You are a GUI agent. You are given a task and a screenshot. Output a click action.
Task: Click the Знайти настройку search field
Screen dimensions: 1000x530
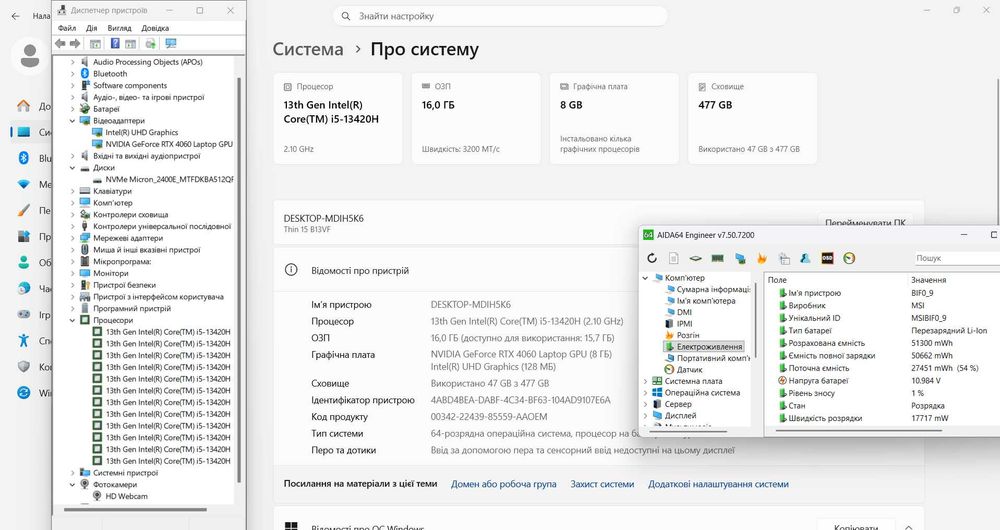(x=500, y=16)
